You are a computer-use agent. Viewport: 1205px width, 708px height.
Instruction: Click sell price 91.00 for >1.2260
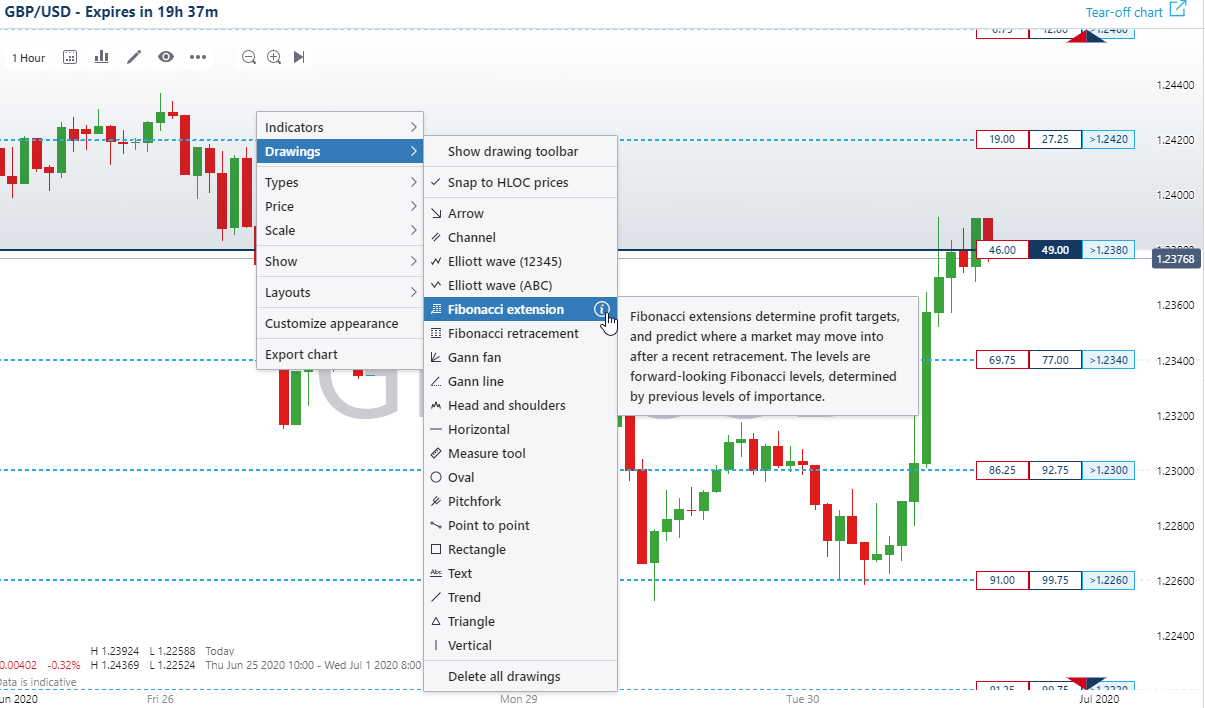pos(1002,580)
